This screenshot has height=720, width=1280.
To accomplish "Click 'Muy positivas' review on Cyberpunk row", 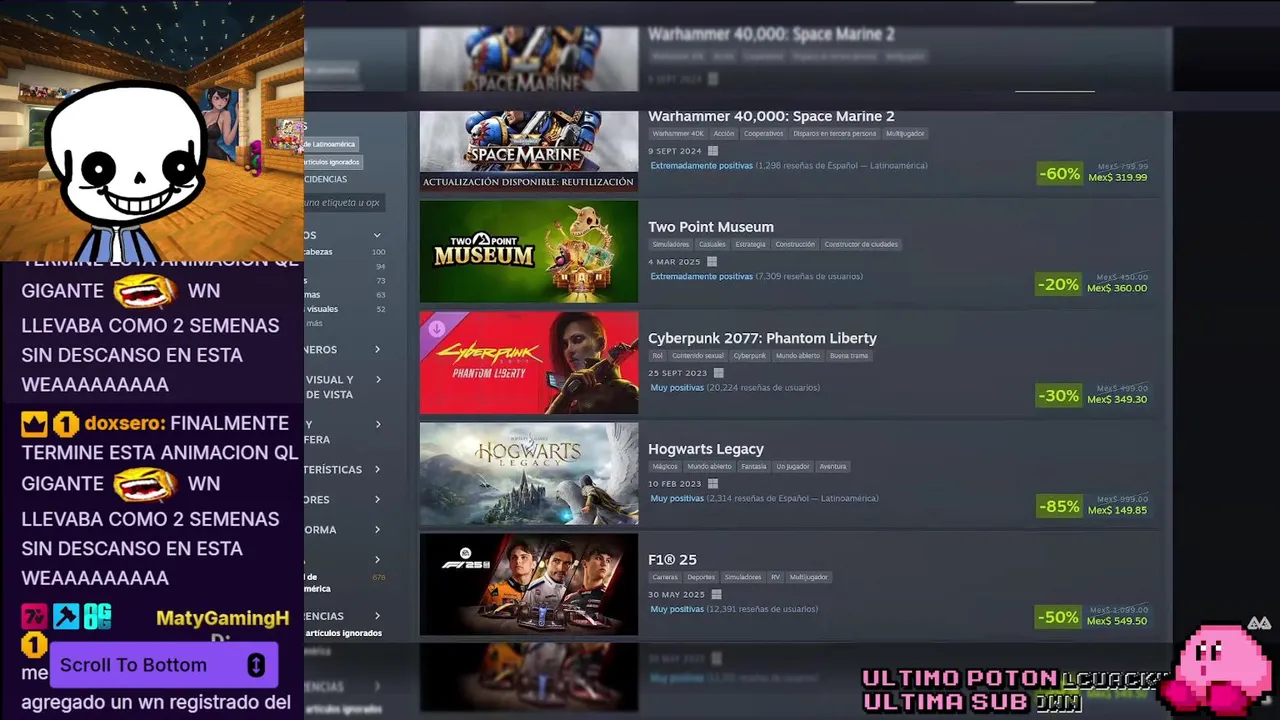I will [x=678, y=388].
